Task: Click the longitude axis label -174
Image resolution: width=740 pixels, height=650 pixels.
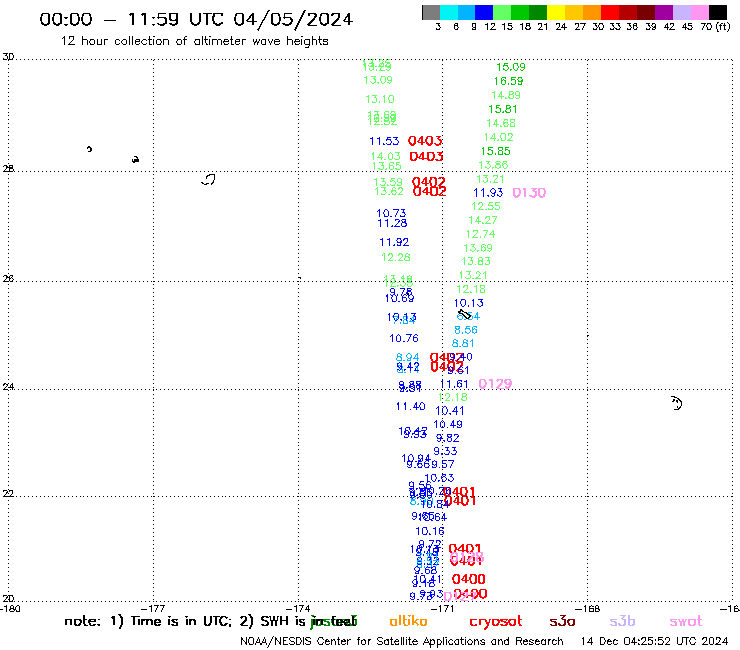Action: (x=298, y=609)
